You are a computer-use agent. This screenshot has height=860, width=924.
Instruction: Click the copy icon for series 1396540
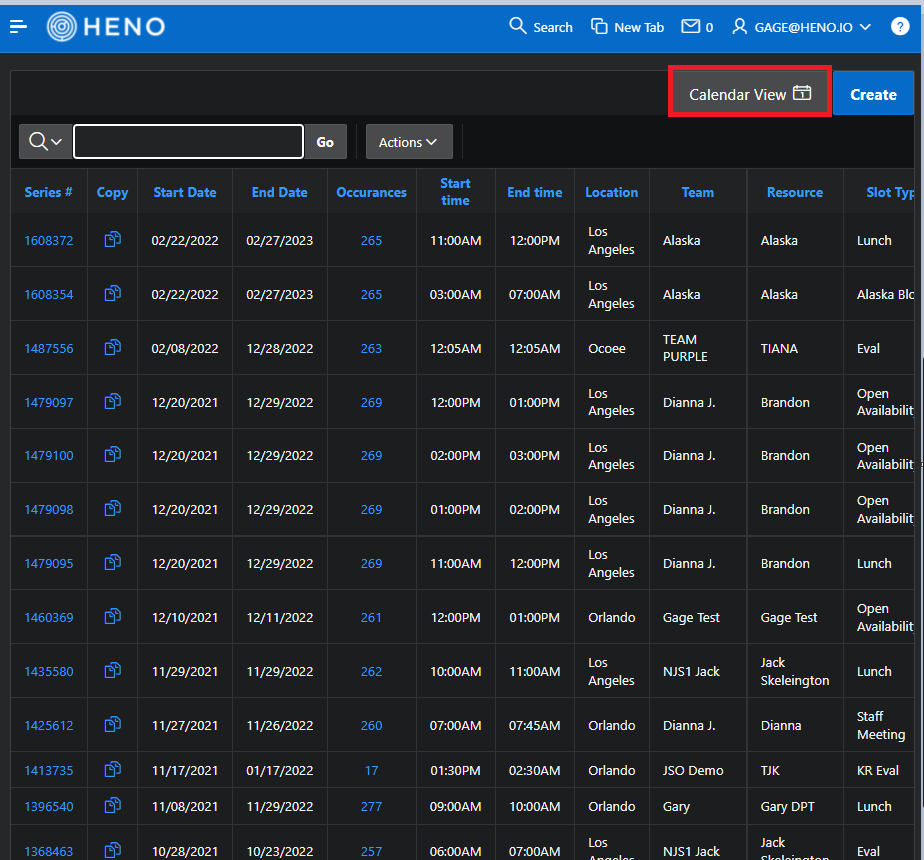(x=112, y=806)
